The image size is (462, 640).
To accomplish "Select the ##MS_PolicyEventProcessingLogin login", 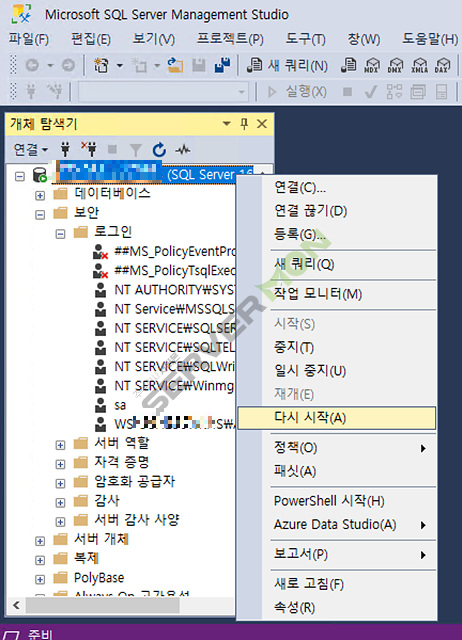I will (175, 251).
